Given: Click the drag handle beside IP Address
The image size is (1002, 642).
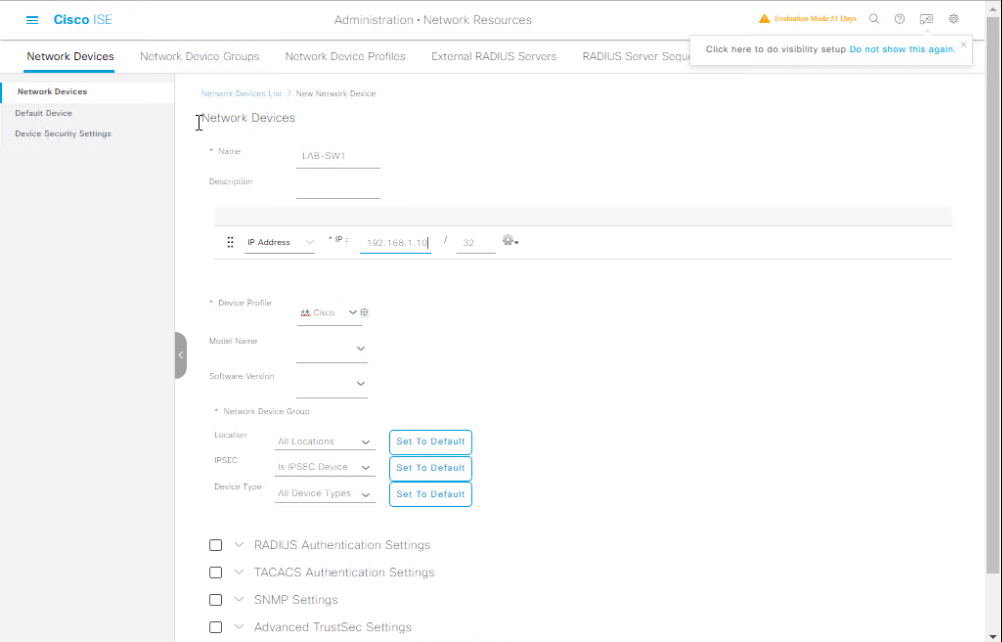Looking at the screenshot, I should pos(231,242).
